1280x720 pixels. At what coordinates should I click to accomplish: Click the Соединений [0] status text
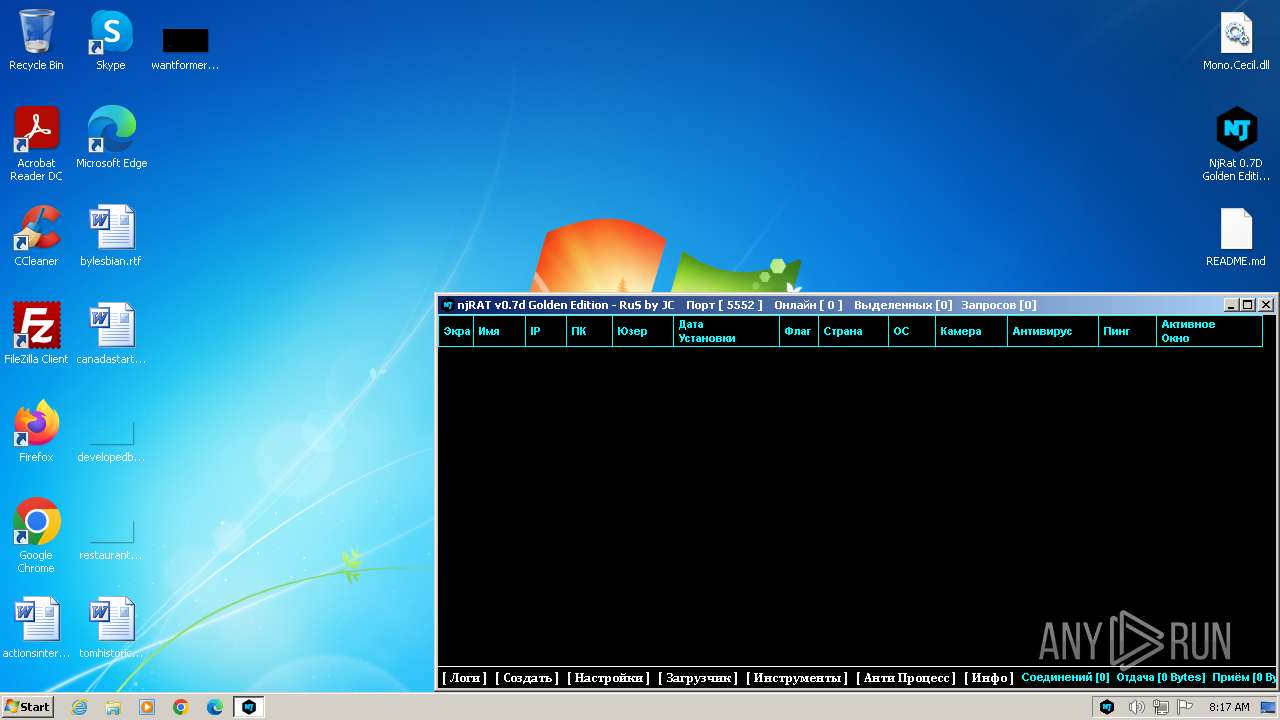1065,678
